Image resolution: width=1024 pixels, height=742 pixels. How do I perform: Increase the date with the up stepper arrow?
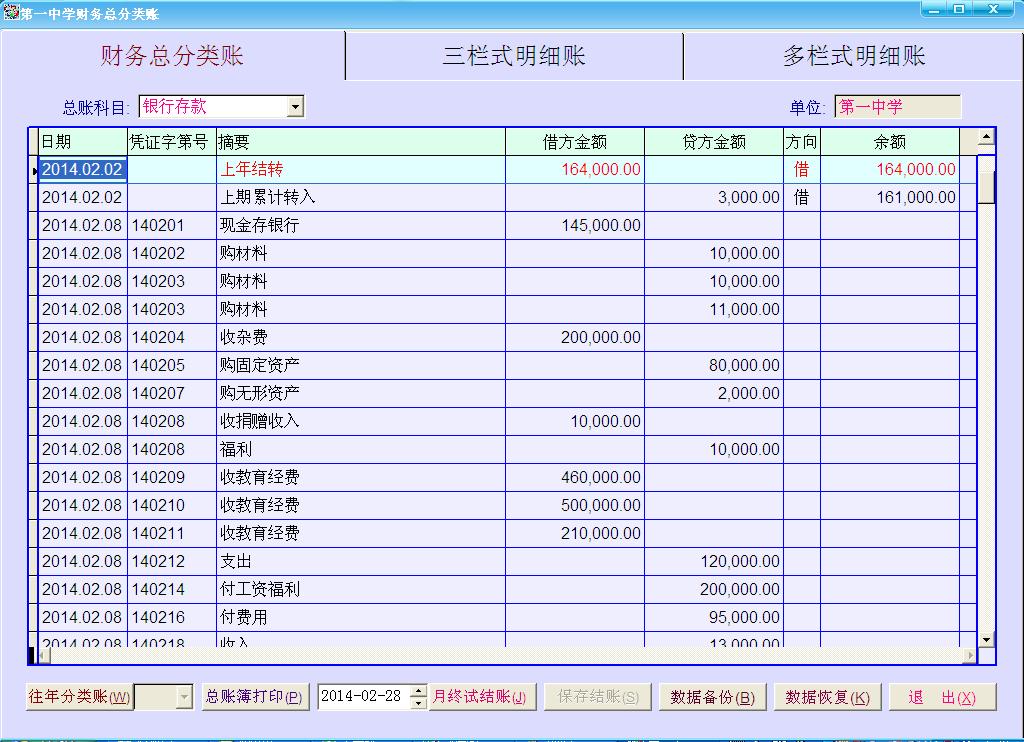pos(418,691)
